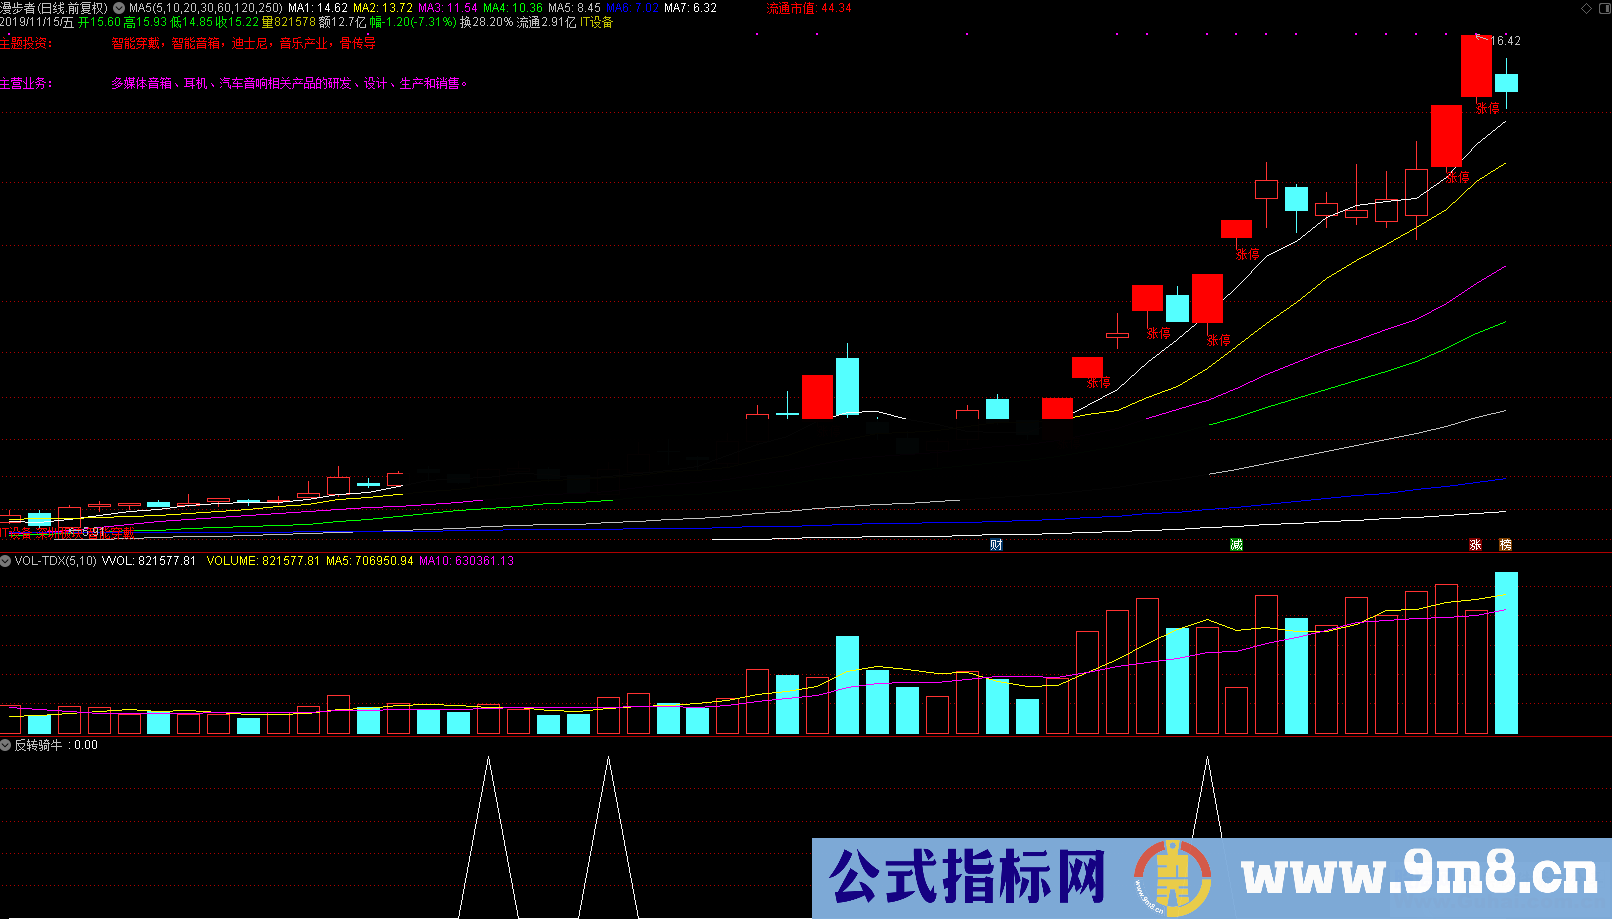The width and height of the screenshot is (1612, 919).
Task: Expand the VOL-TDX indicator dropdown arrow
Action: point(6,561)
